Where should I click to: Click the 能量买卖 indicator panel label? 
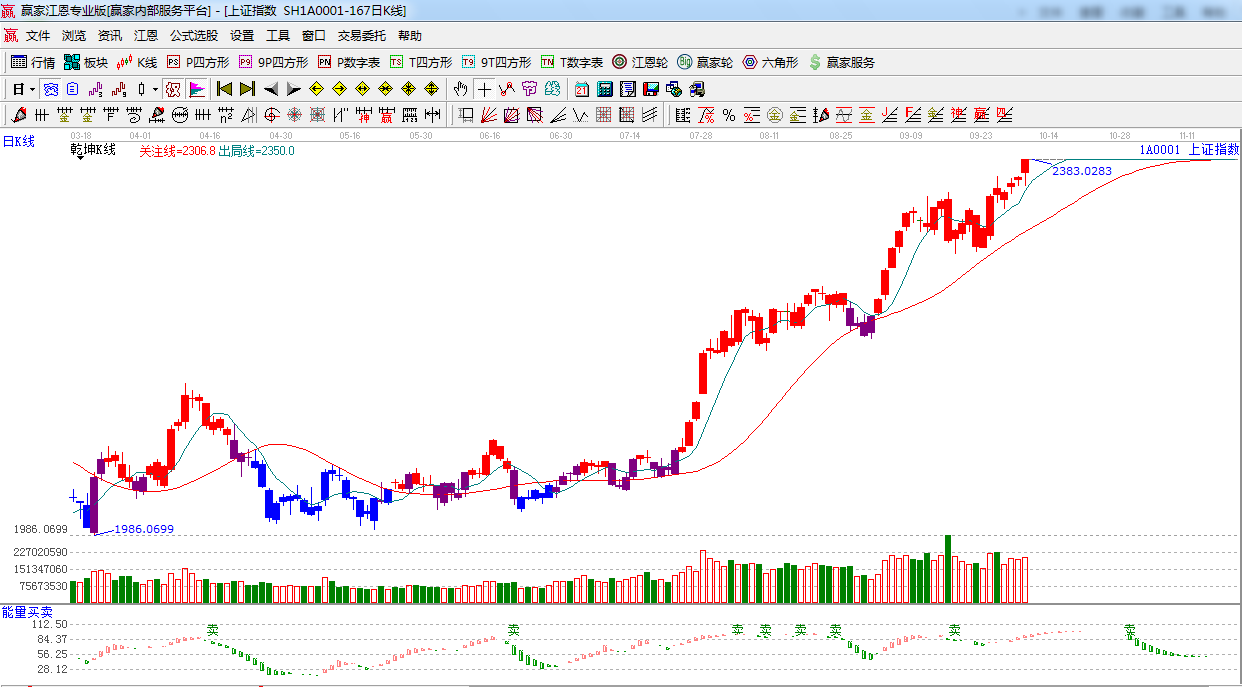point(27,611)
